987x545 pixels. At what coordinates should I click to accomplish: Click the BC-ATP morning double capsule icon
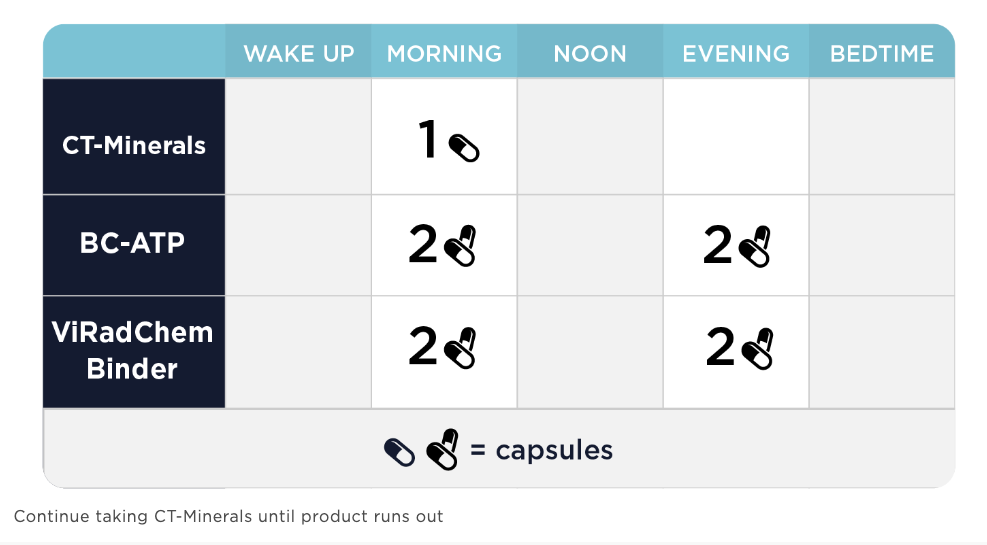[460, 246]
